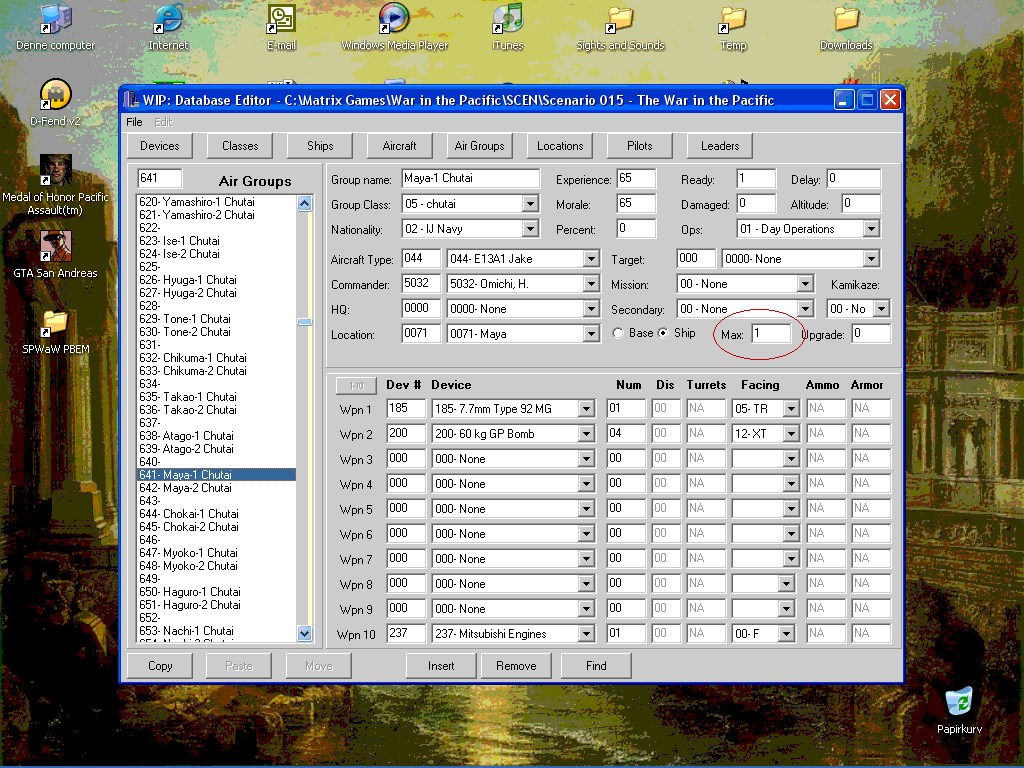Select the Ship radio button
Viewport: 1024px width, 768px height.
point(663,333)
